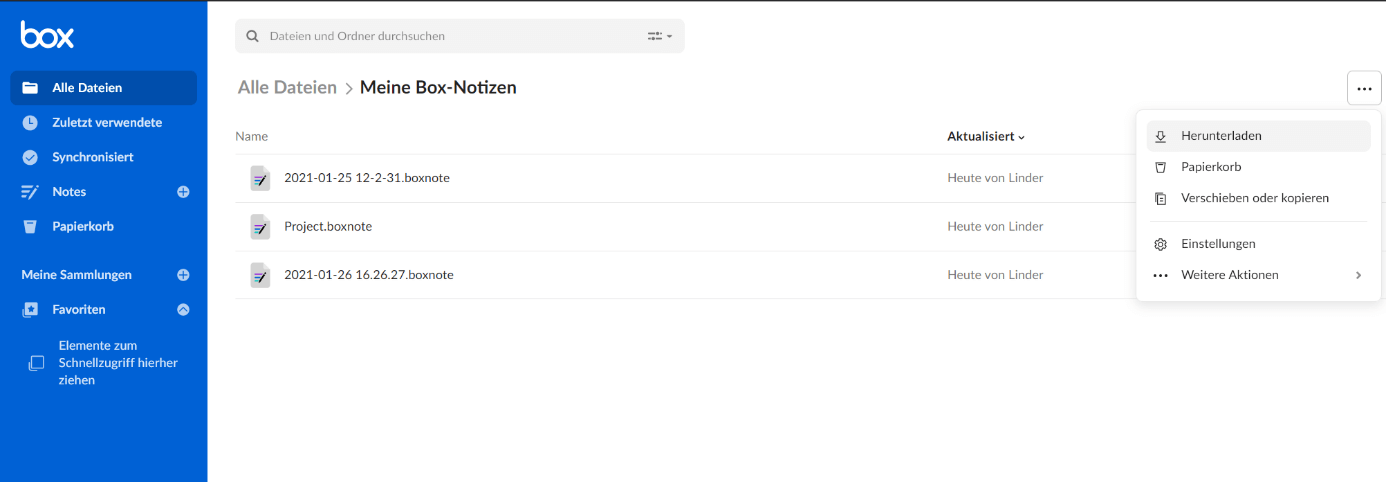The image size is (1386, 482).
Task: Add a collection via Meine Sammlungen plus
Action: tap(183, 275)
